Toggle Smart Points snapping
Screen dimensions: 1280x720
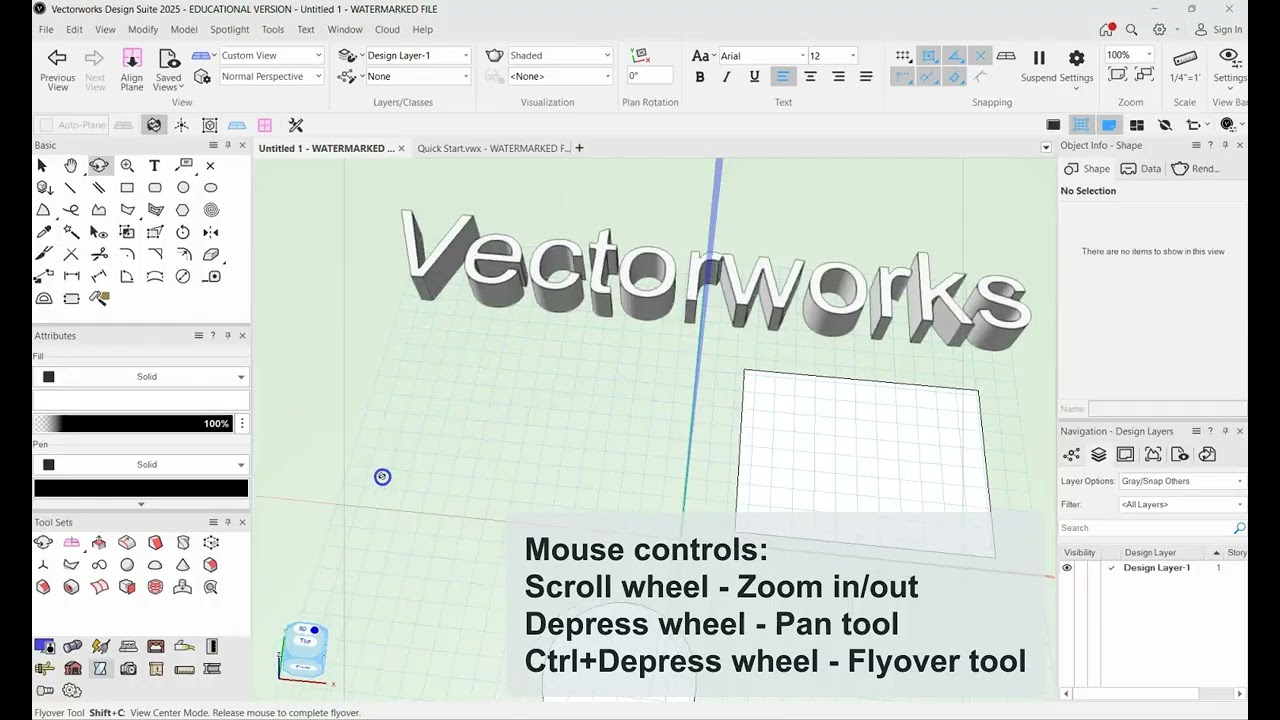click(903, 77)
